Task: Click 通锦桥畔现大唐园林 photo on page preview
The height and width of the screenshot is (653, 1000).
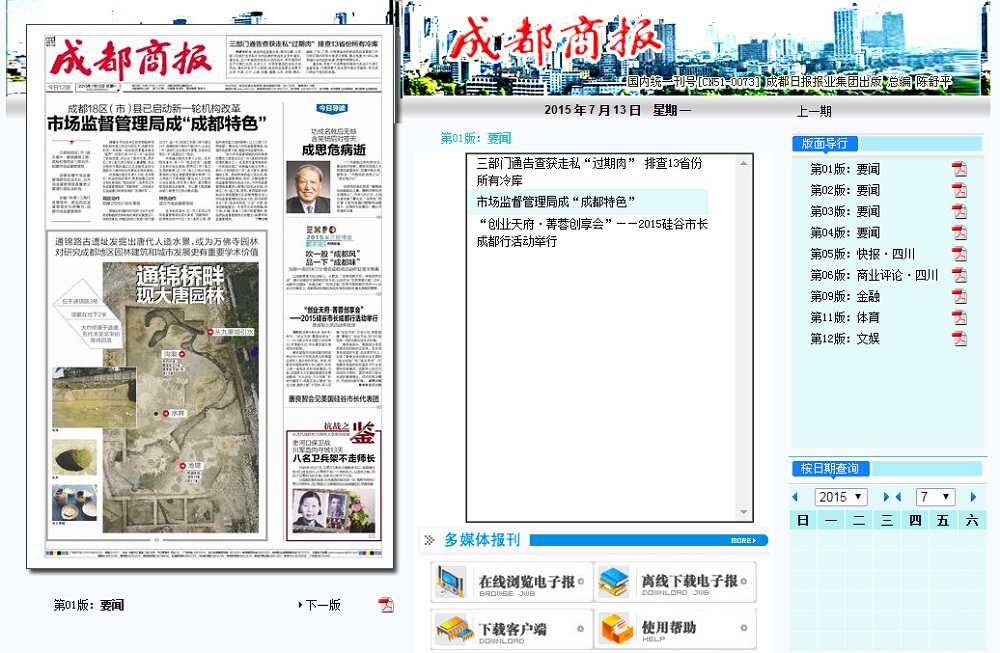Action: point(180,399)
